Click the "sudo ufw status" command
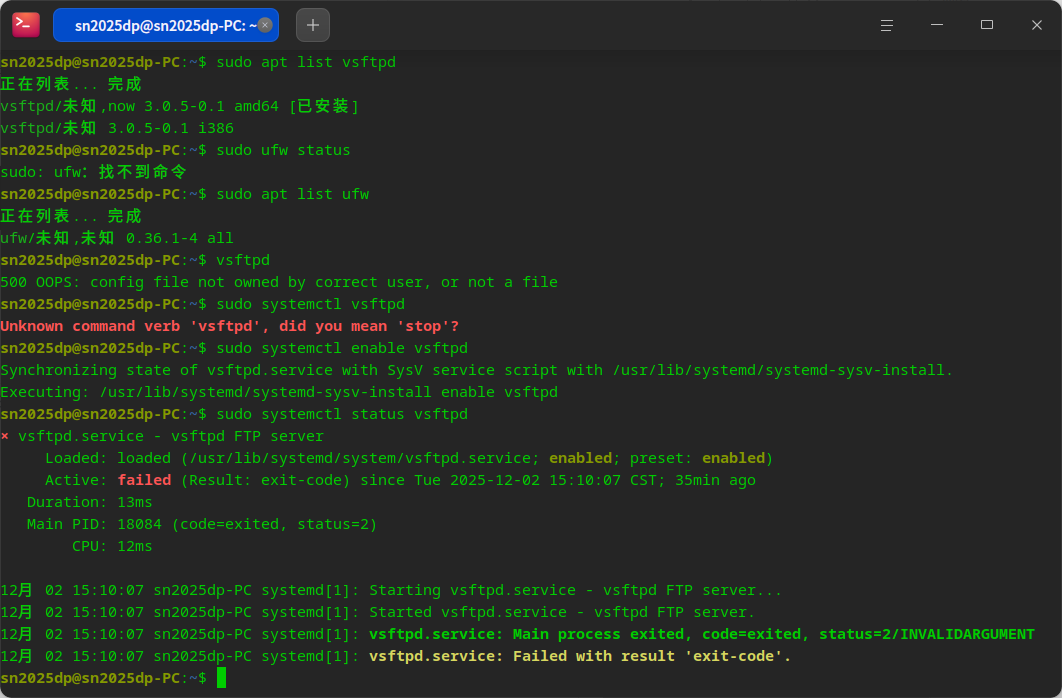The height and width of the screenshot is (698, 1062). (x=283, y=150)
